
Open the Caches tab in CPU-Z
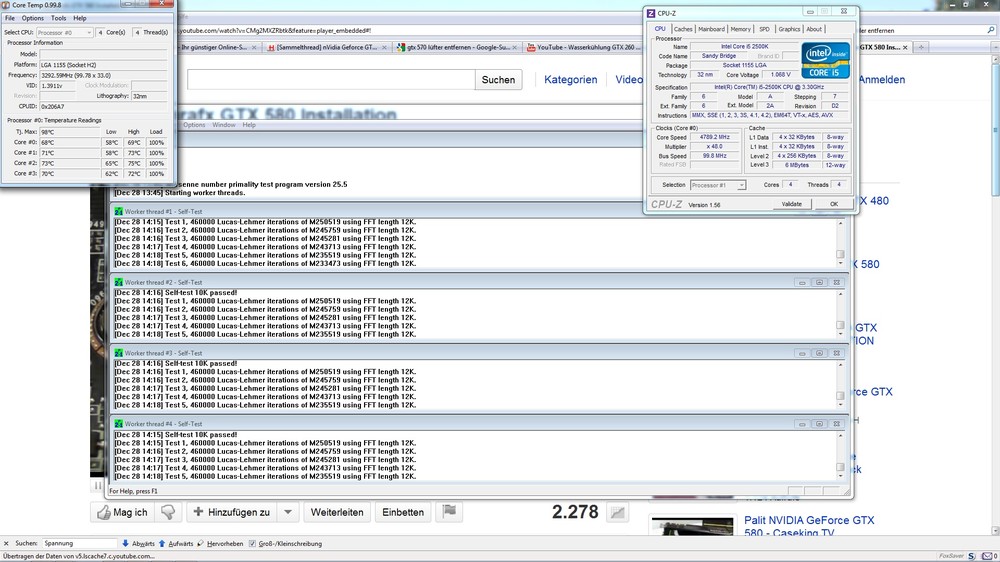coord(682,29)
